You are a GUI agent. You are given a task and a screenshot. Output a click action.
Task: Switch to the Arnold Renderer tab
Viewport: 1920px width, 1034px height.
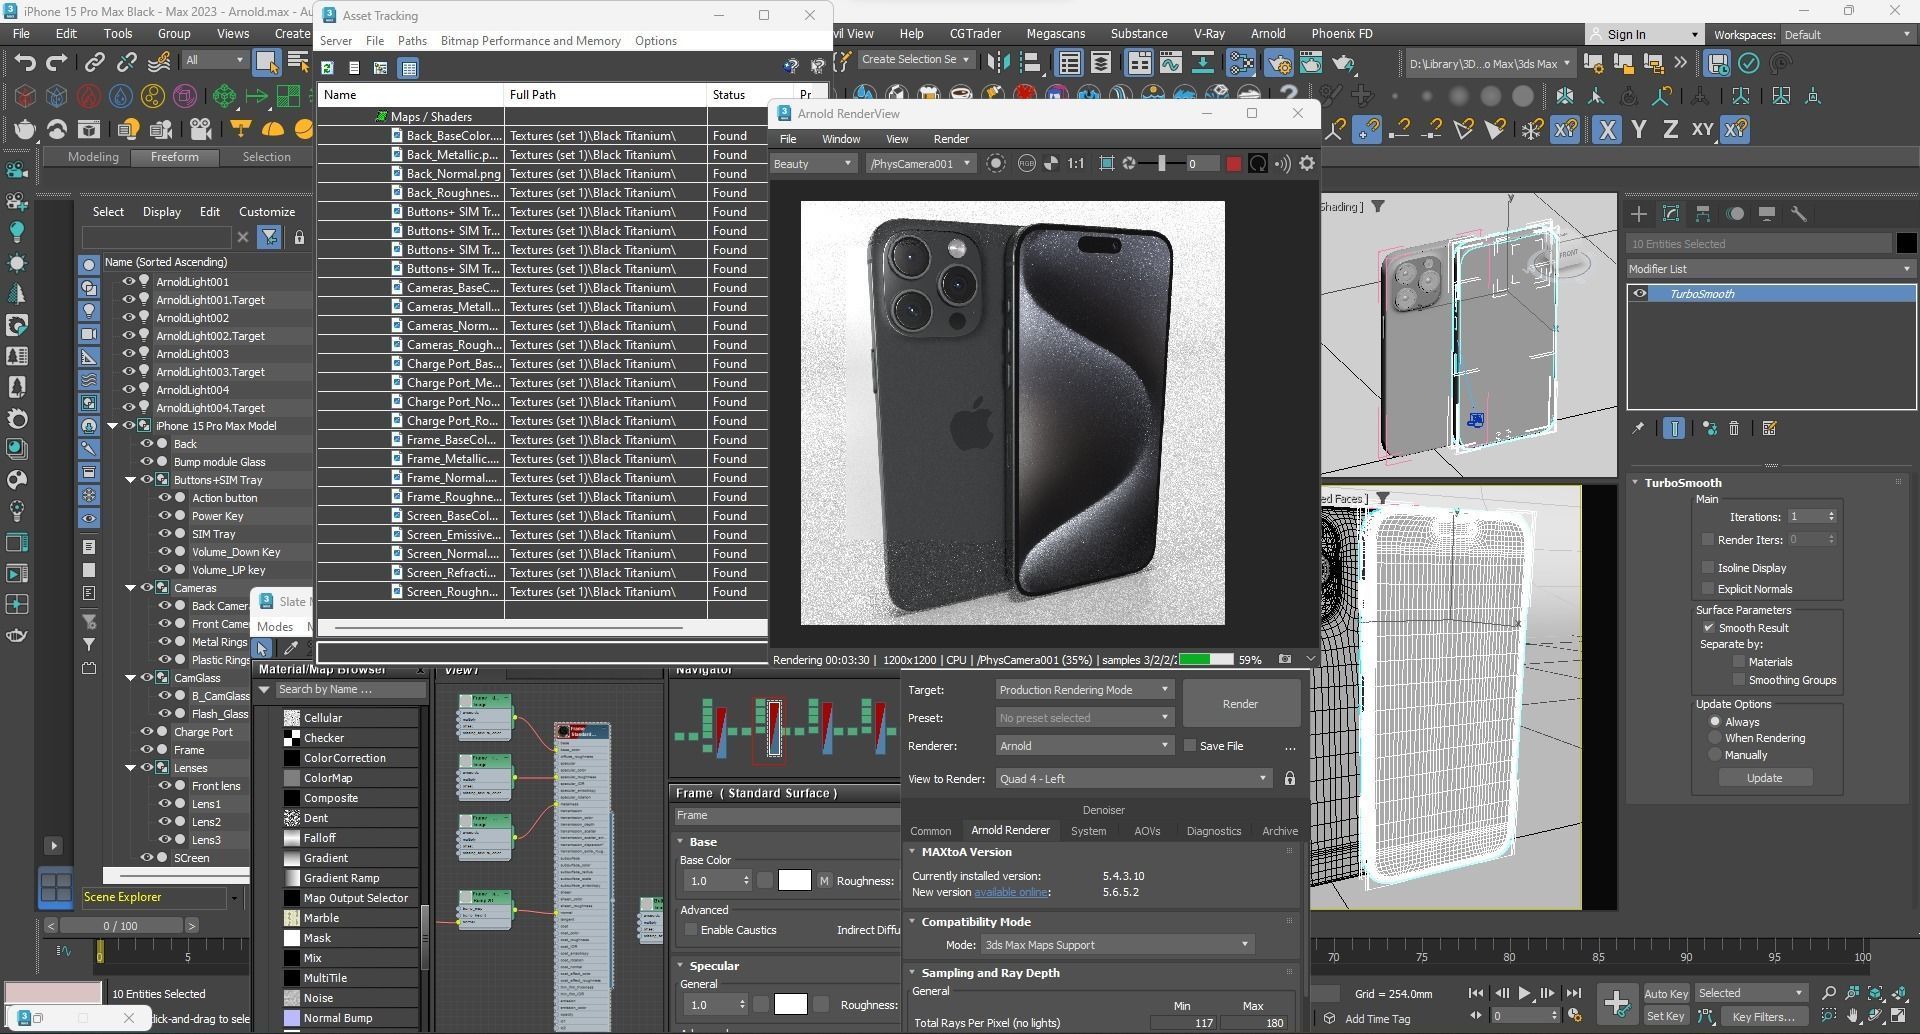1010,830
